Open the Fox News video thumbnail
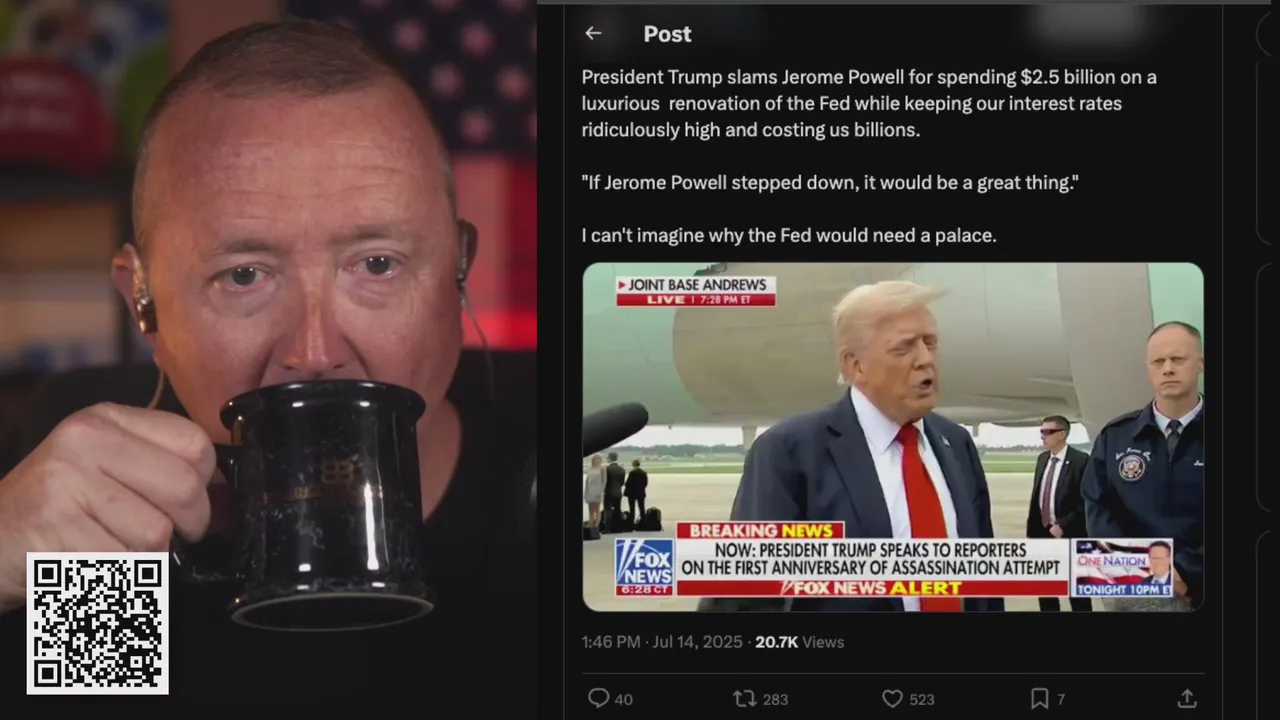 click(x=893, y=437)
